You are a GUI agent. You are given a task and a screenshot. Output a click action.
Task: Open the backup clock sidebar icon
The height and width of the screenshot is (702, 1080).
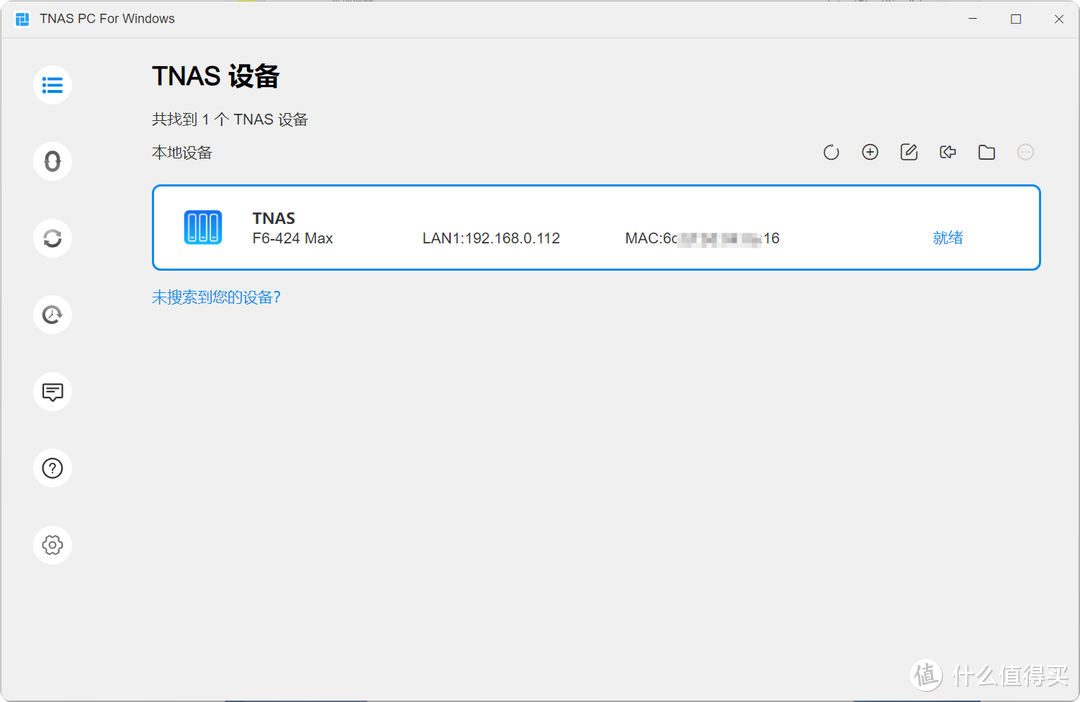click(x=52, y=315)
